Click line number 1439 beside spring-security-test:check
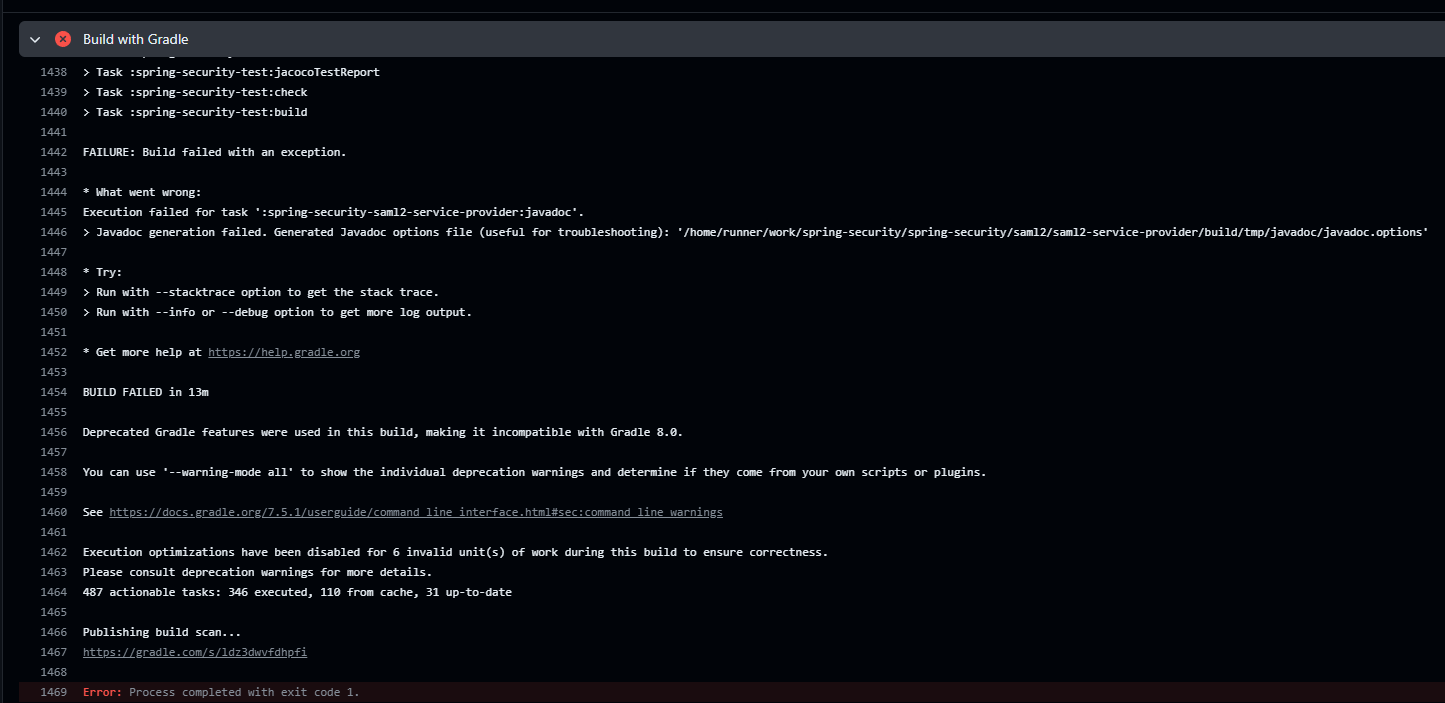 point(53,92)
